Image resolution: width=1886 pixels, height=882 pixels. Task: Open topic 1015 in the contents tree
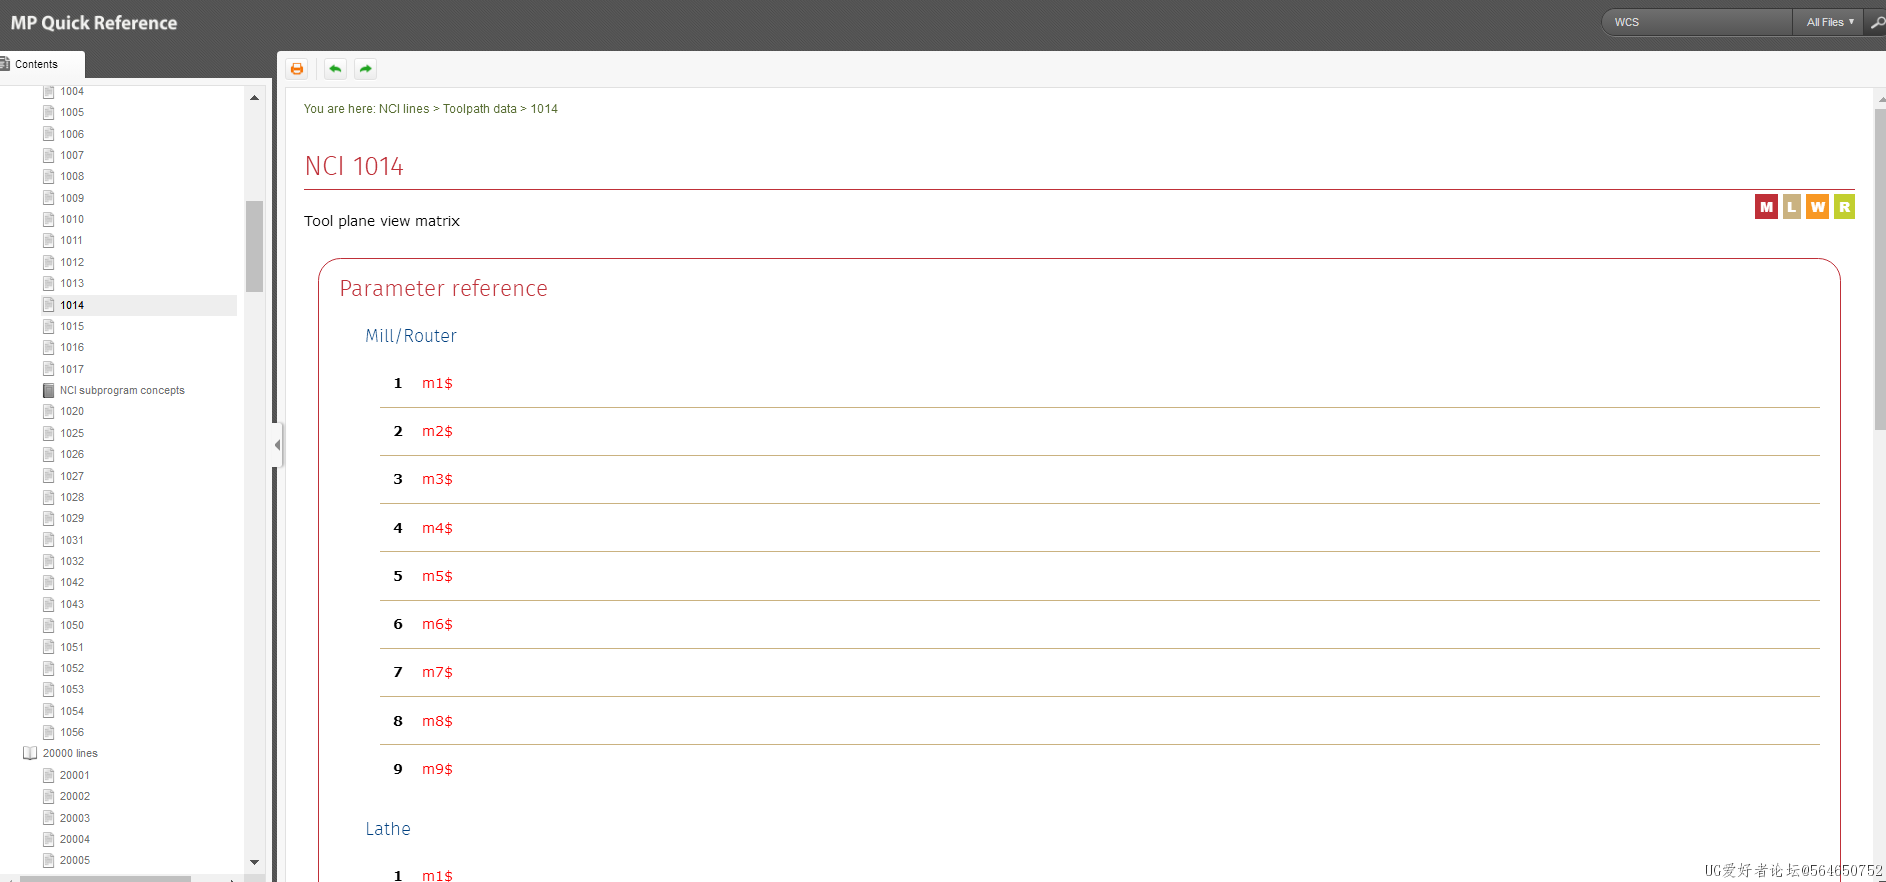pos(72,326)
